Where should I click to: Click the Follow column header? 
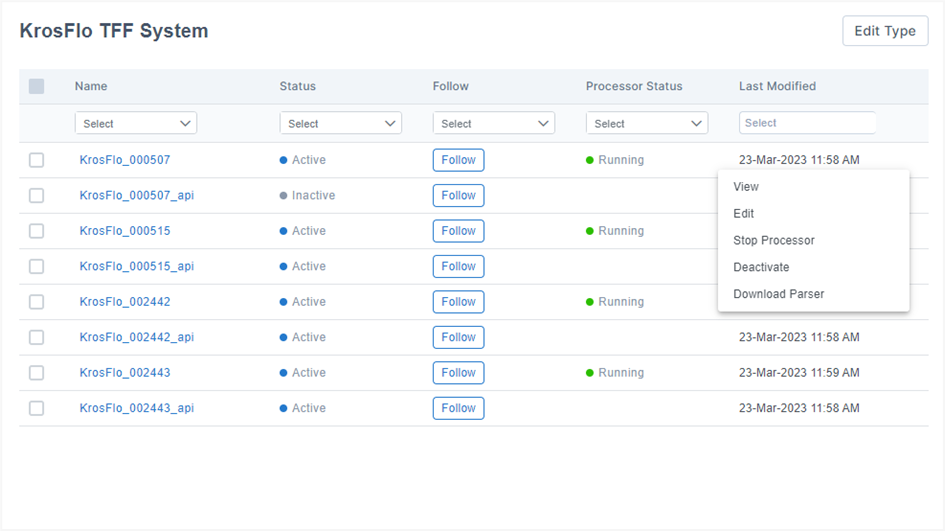point(450,86)
